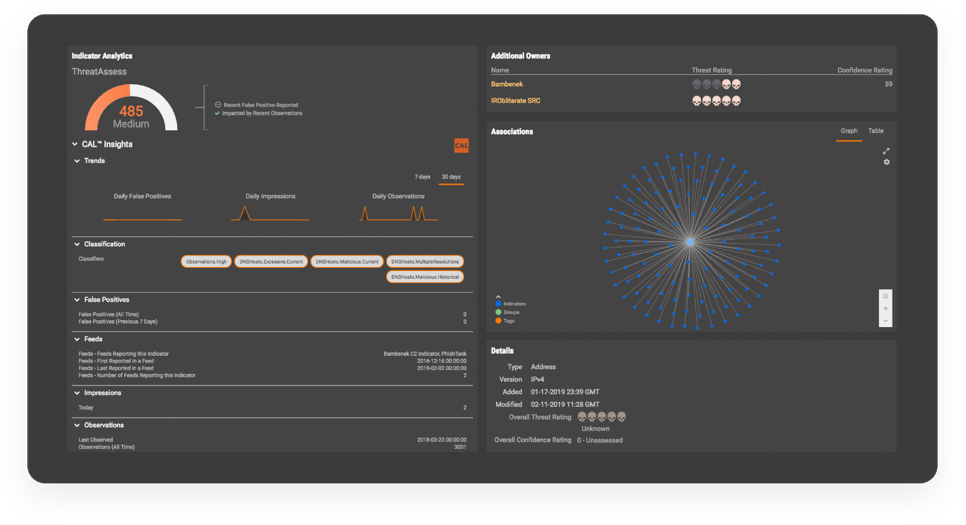Click the Name column header in Additional Owners
The height and width of the screenshot is (525, 966).
[500, 70]
